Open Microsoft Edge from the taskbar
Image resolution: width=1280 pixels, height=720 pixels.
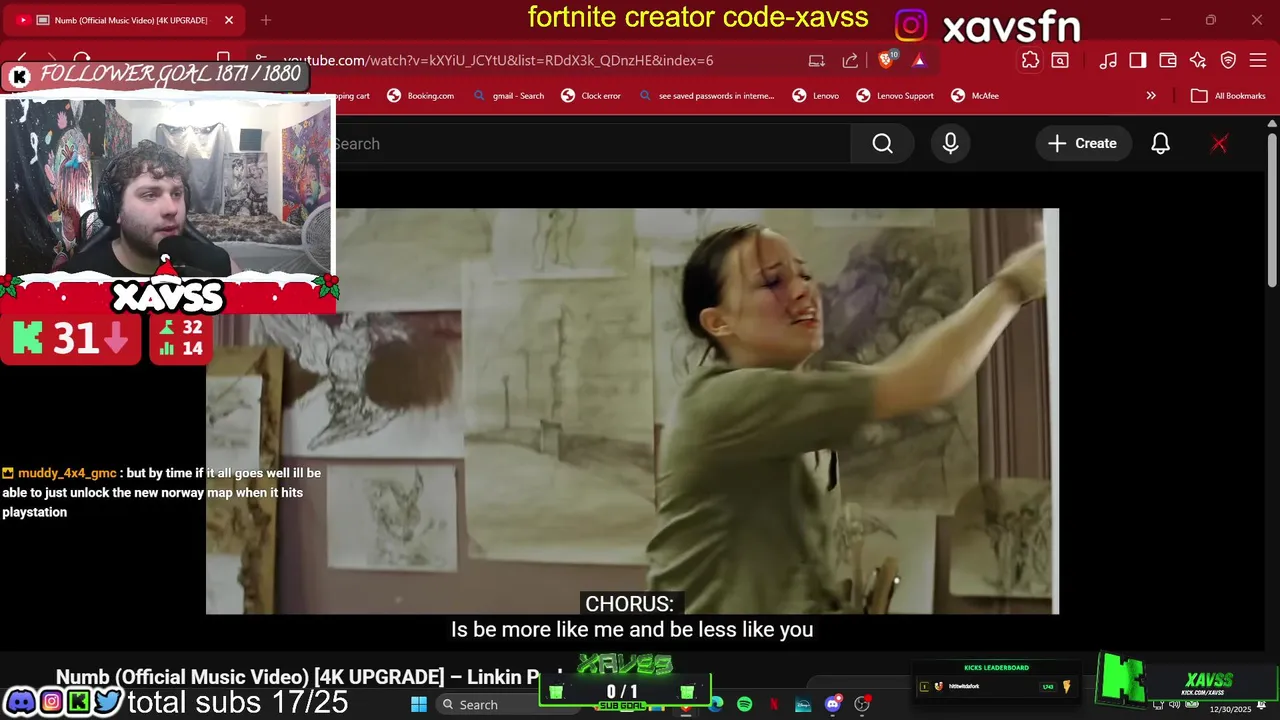pos(715,705)
